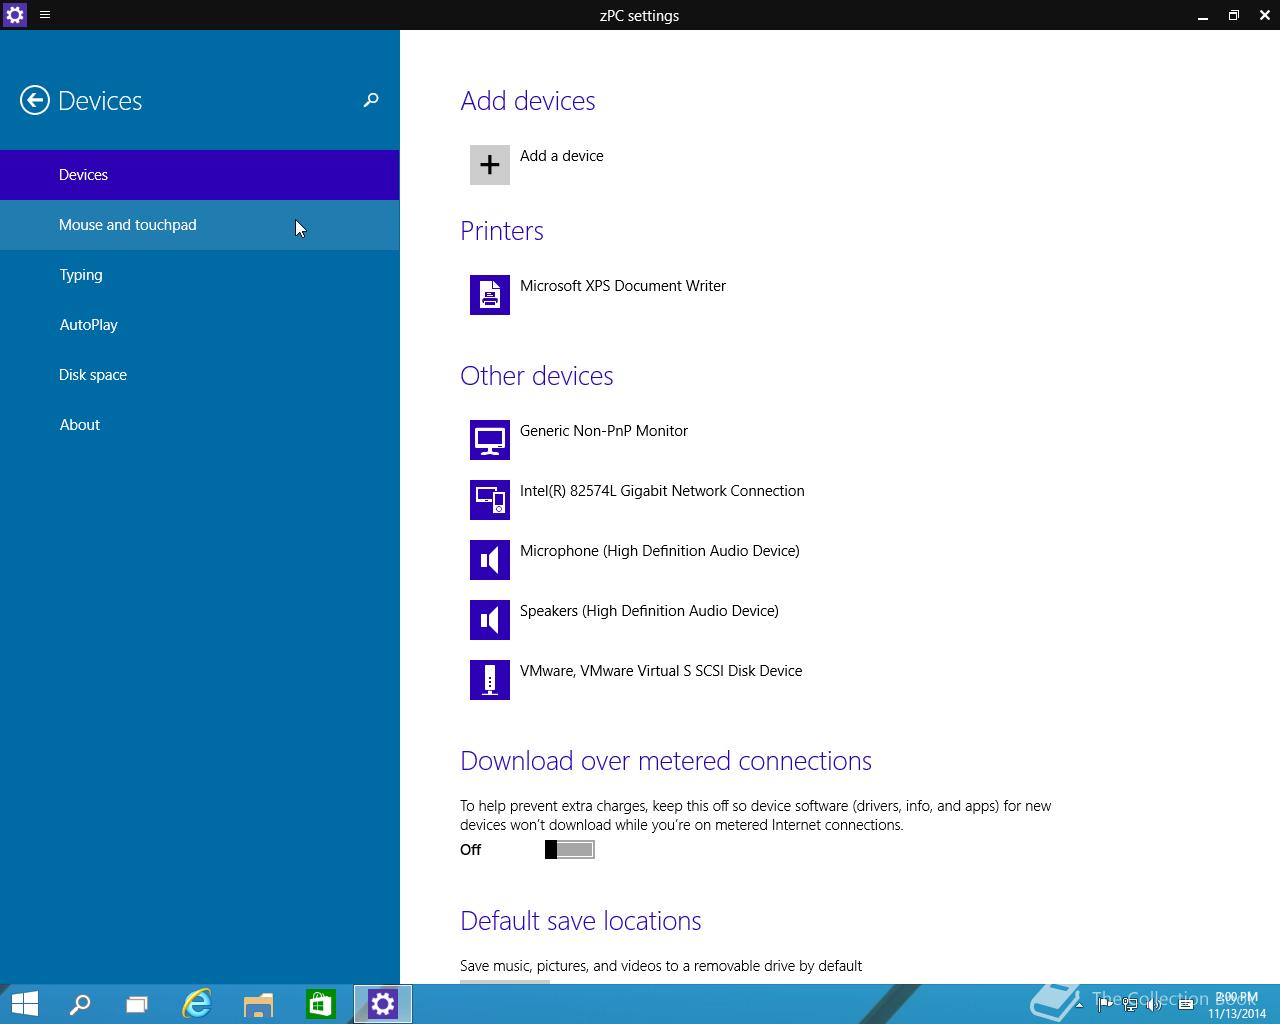Screen dimensions: 1280x1024
Task: Click 'Speakers (High Definition Audio Device)' text
Action: [x=649, y=611]
